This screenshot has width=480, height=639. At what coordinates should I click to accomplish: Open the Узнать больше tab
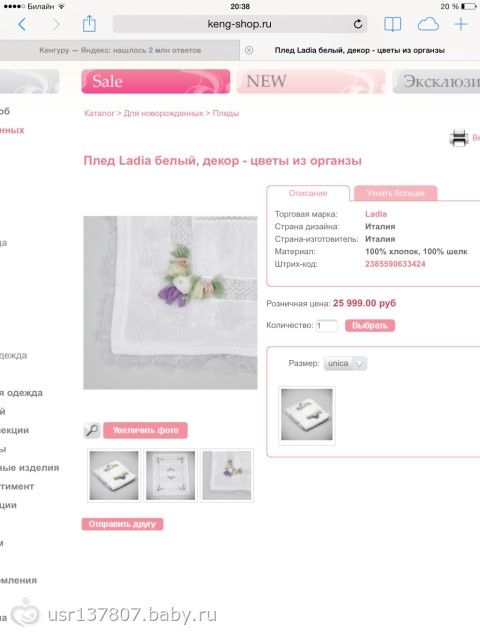pyautogui.click(x=395, y=193)
